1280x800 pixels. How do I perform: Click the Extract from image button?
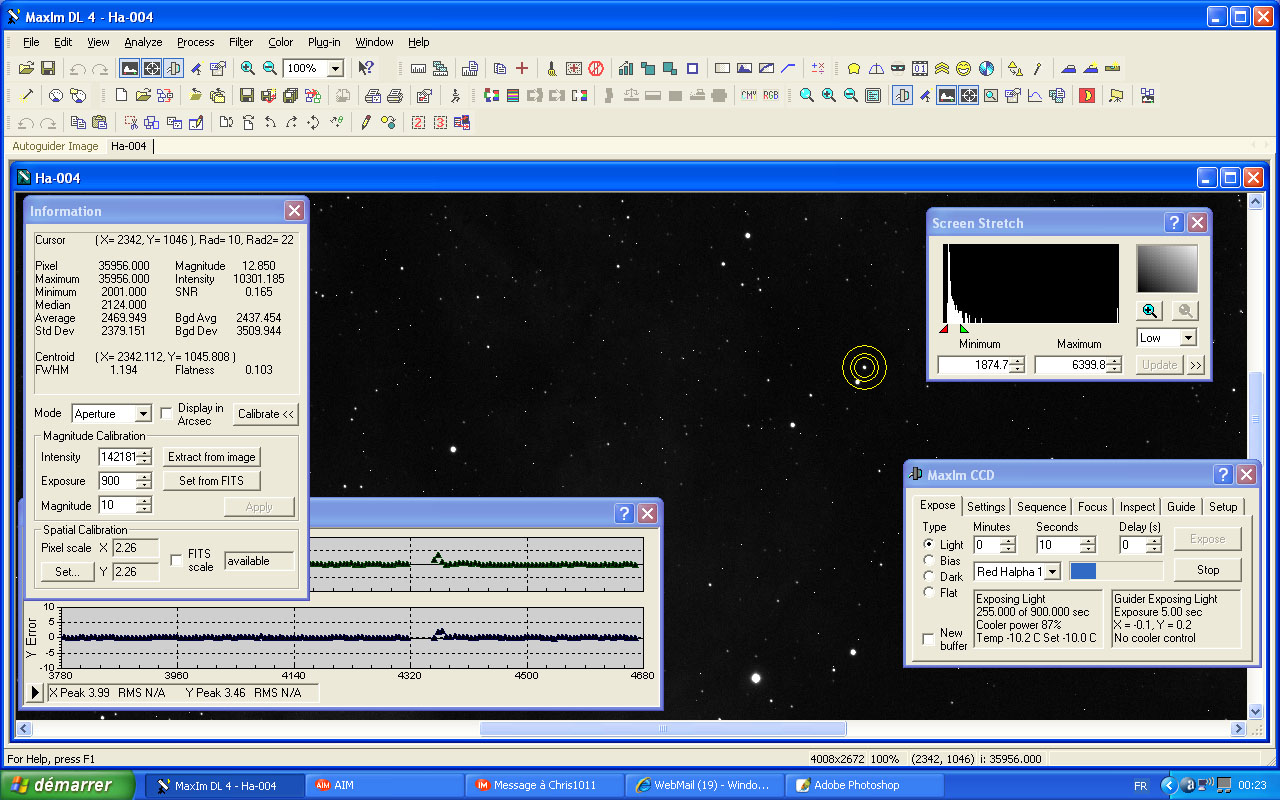click(x=212, y=457)
